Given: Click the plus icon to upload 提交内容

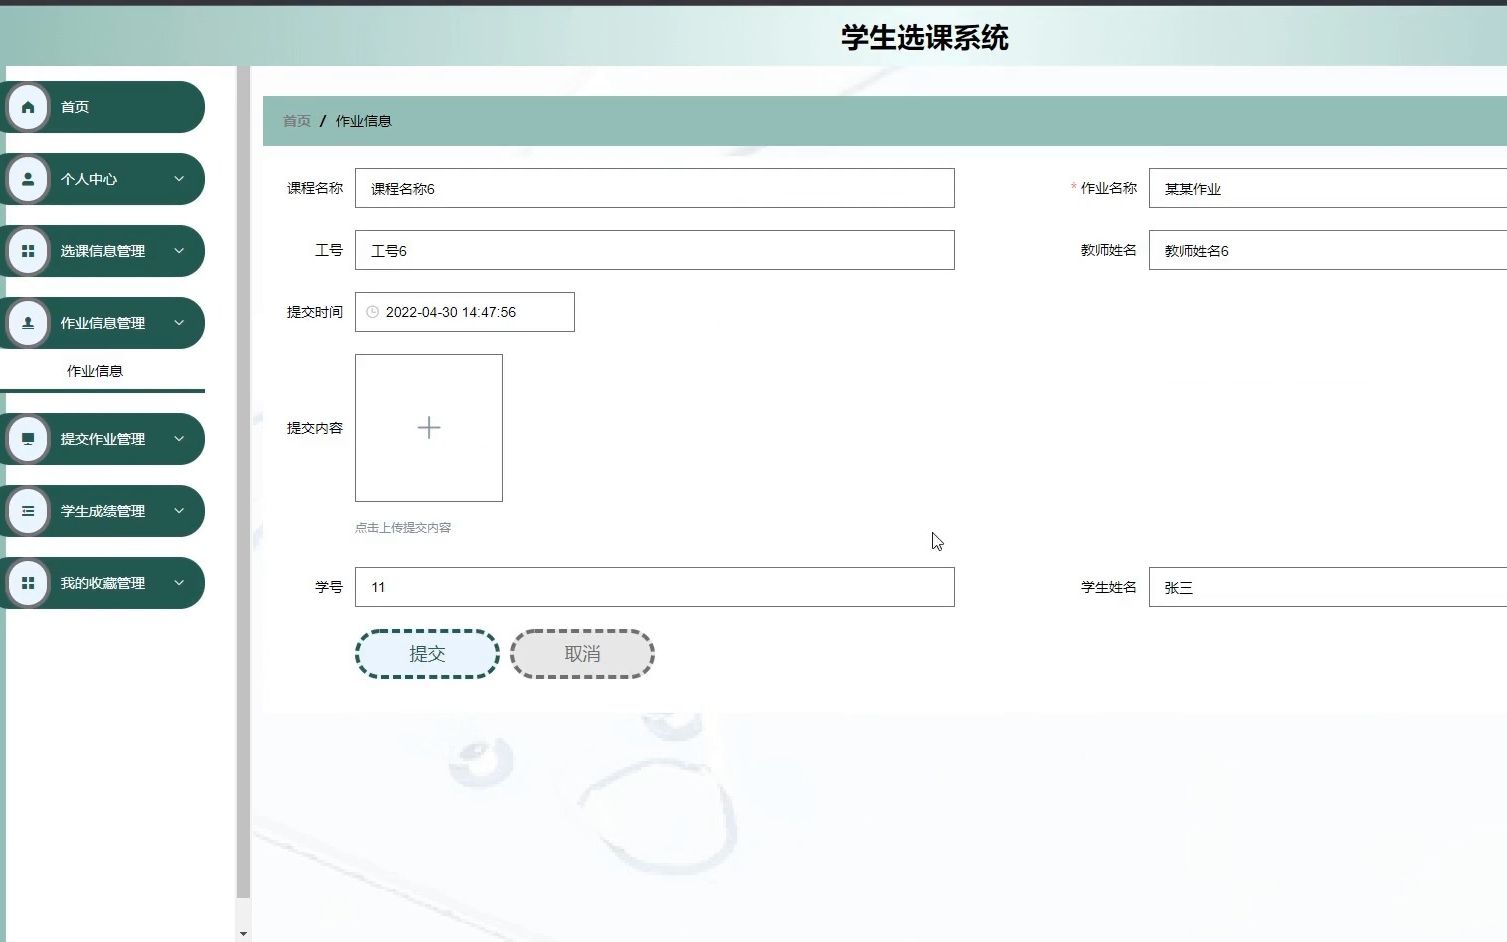Looking at the screenshot, I should click(x=428, y=428).
